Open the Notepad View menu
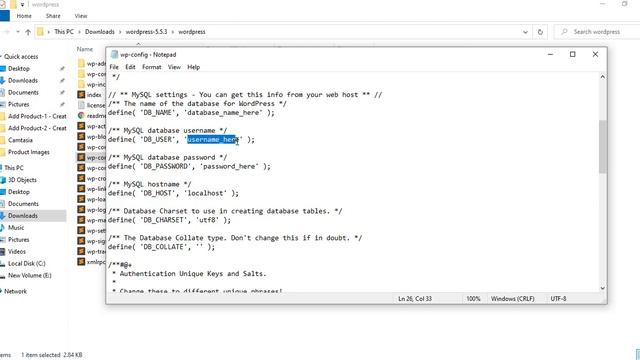Viewport: 640px width, 360px height. click(174, 67)
